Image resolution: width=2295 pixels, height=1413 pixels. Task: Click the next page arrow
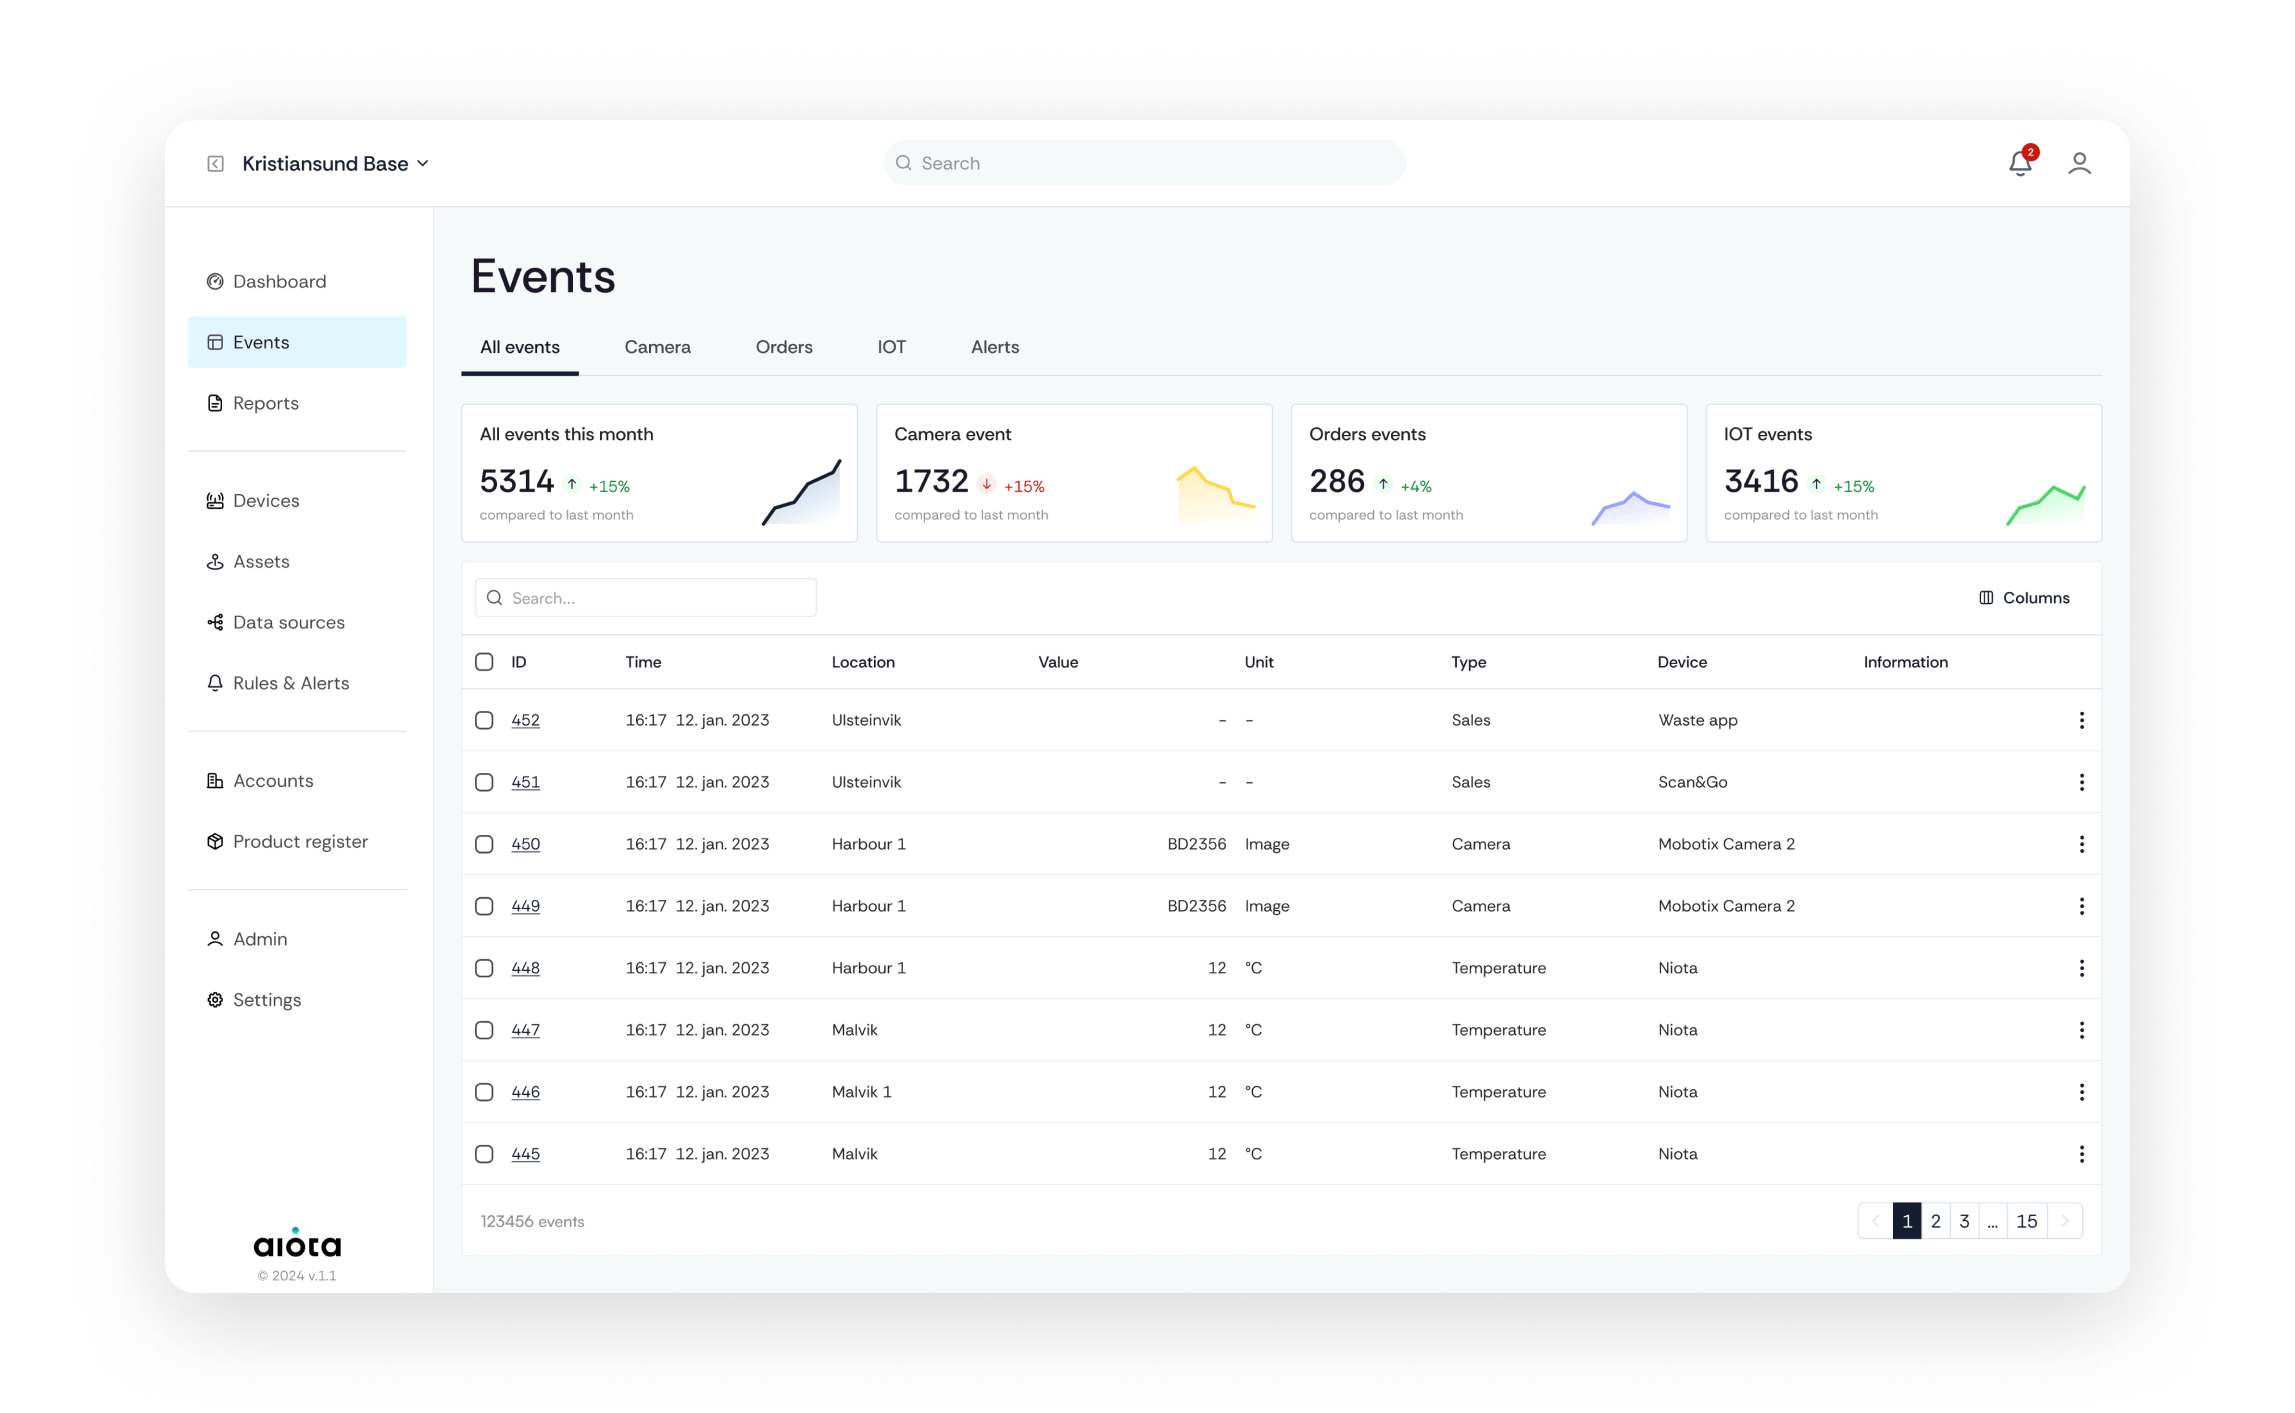click(2064, 1221)
